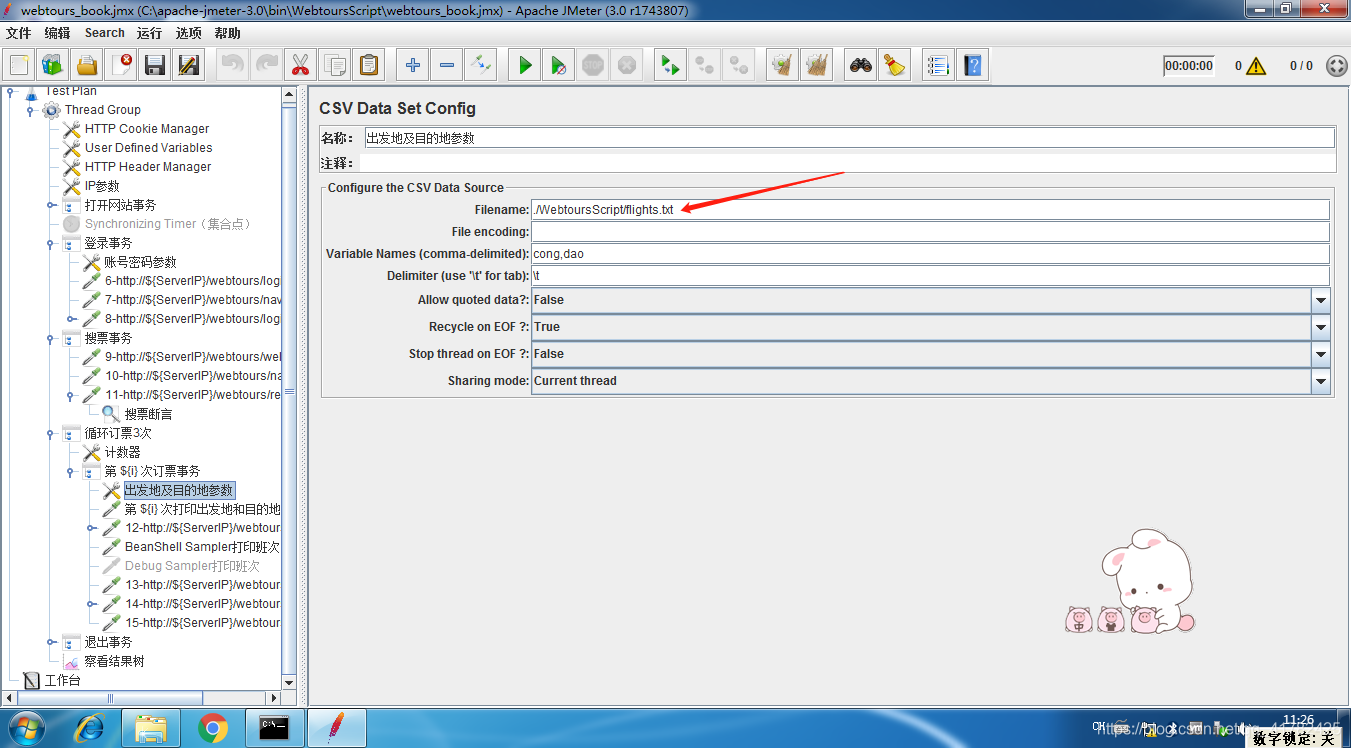Select the 工作台 workbench item
Image resolution: width=1351 pixels, height=748 pixels.
click(62, 680)
